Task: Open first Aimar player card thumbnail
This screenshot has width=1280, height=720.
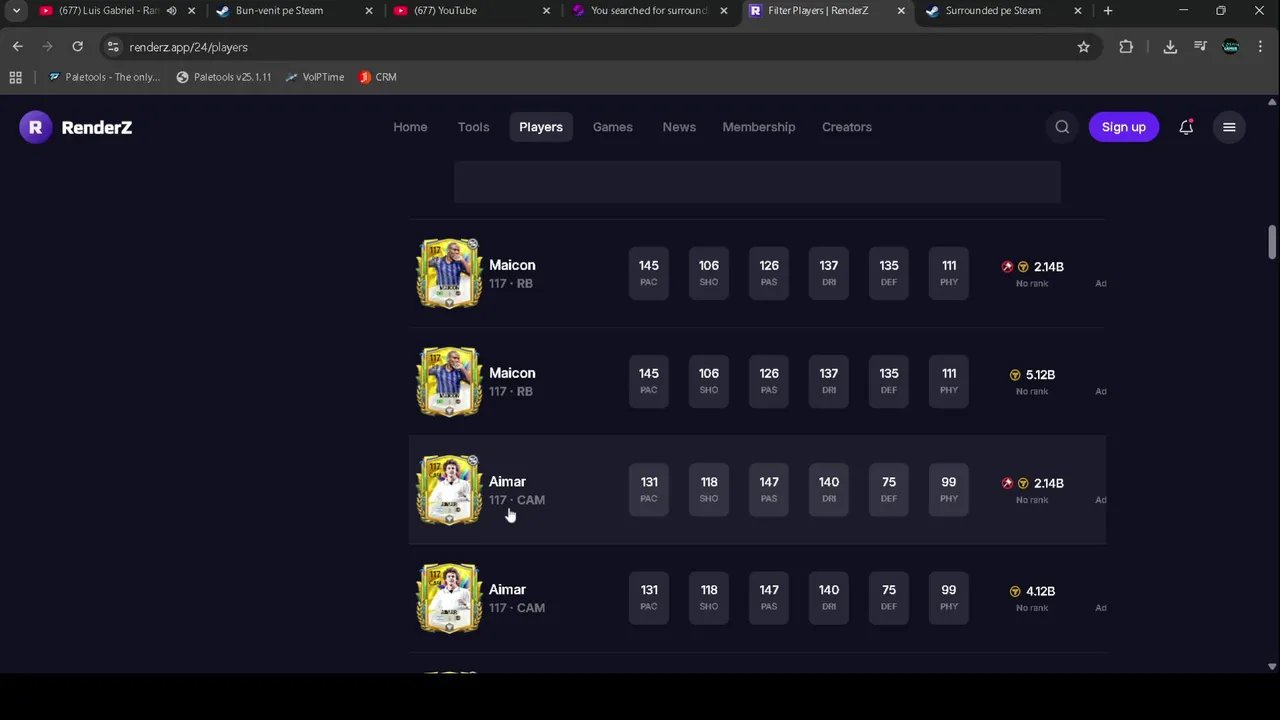Action: point(449,489)
